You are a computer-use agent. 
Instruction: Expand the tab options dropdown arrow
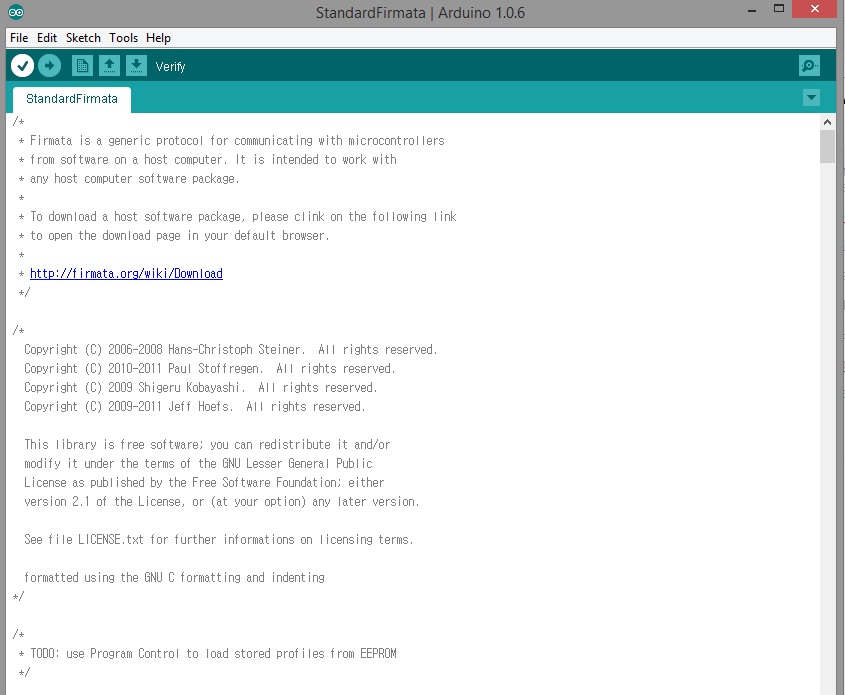(x=811, y=98)
